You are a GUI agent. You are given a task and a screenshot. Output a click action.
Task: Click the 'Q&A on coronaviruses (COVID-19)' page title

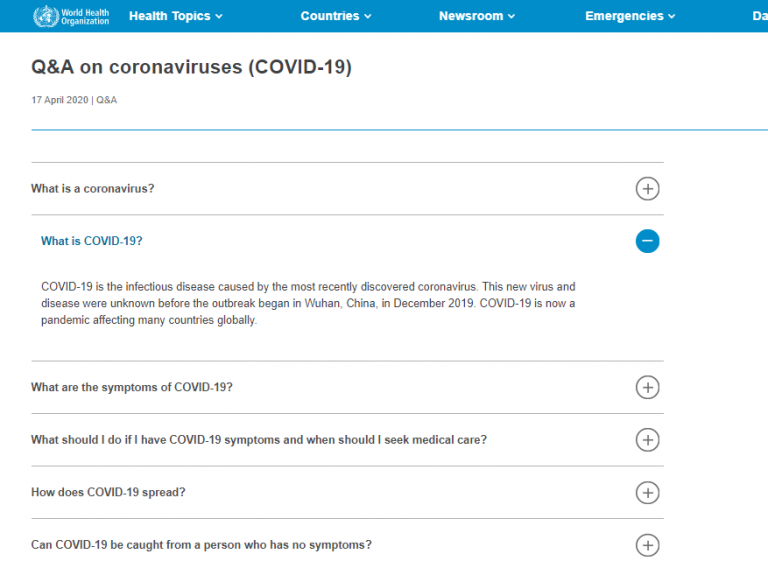point(192,67)
